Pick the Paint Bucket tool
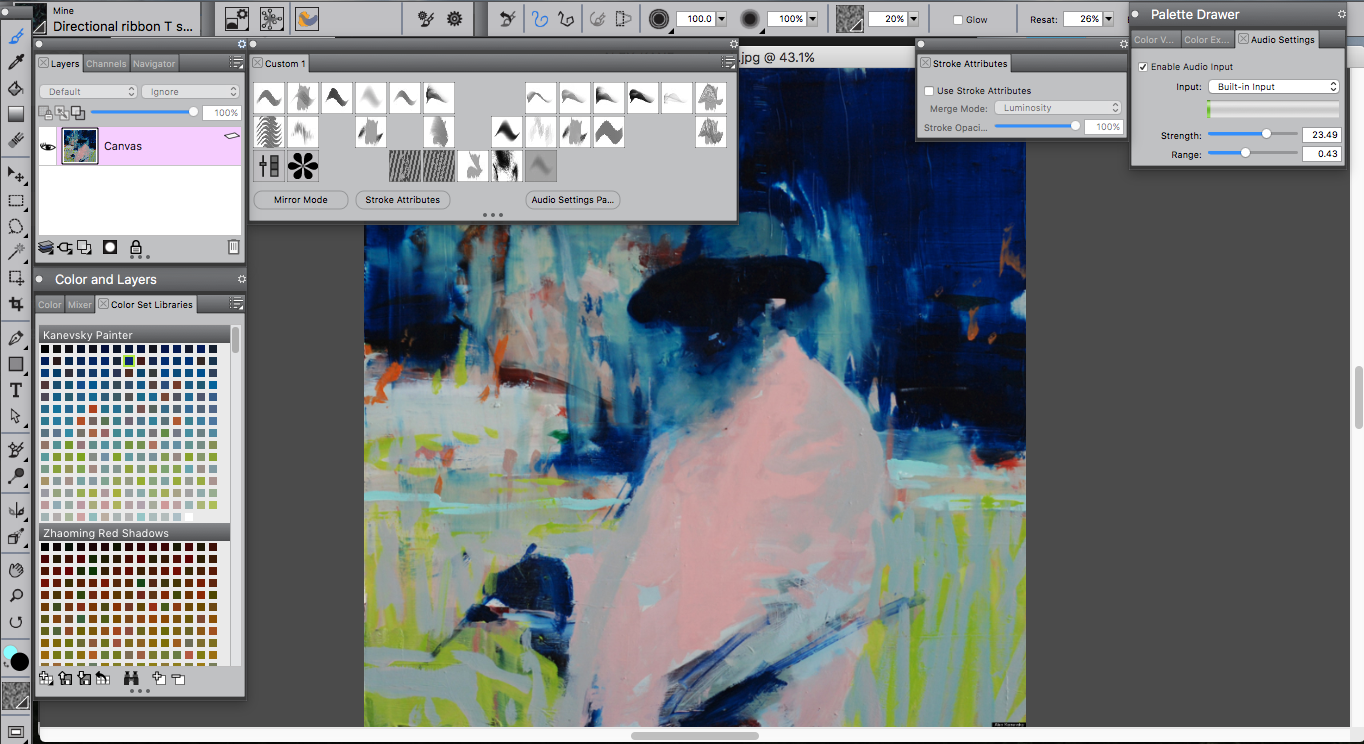 (16, 89)
